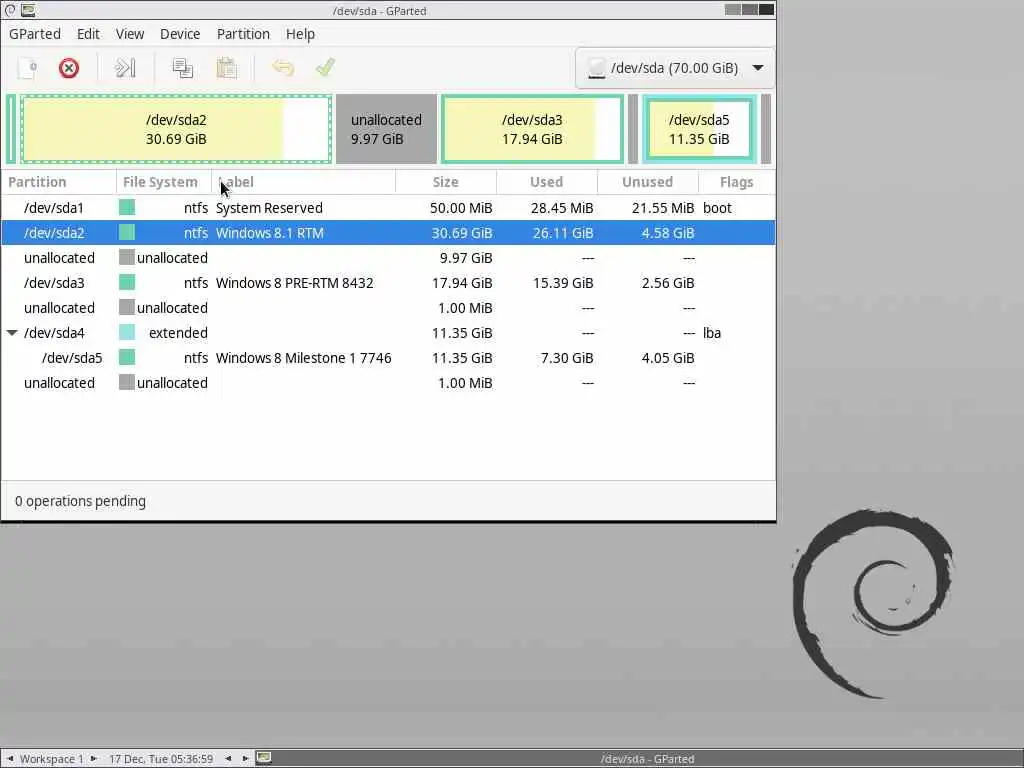1024x768 pixels.
Task: Select the /dev/sda1 partition row
Action: [x=388, y=208]
